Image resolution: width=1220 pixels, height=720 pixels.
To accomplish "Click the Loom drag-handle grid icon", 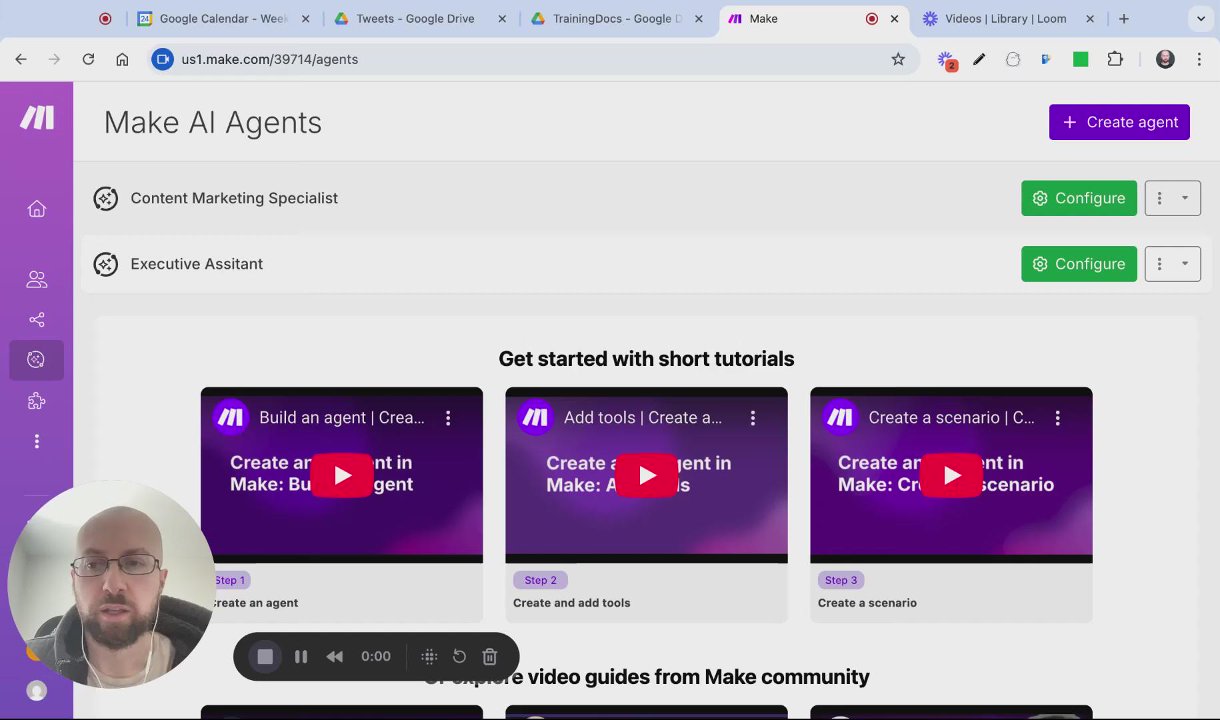I will coord(429,656).
